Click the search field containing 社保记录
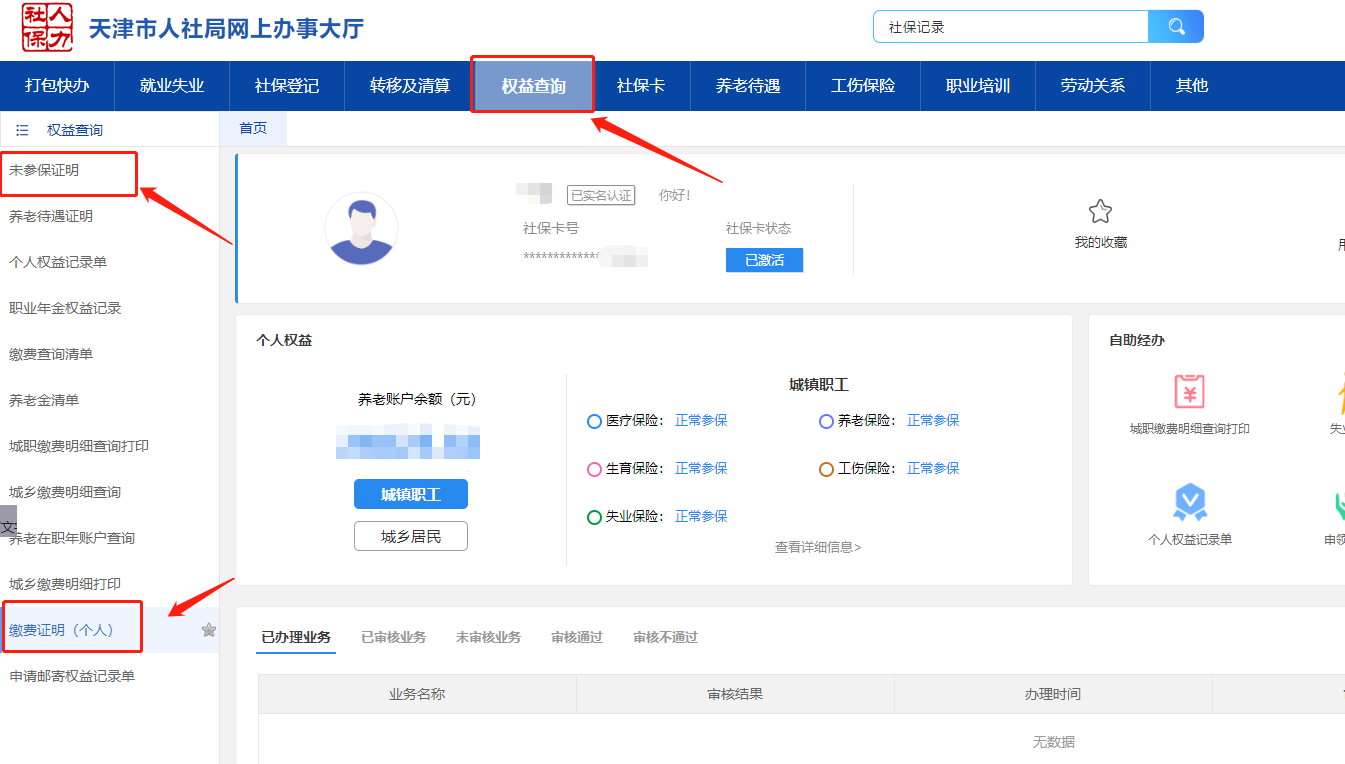Image resolution: width=1345 pixels, height=764 pixels. point(1010,27)
